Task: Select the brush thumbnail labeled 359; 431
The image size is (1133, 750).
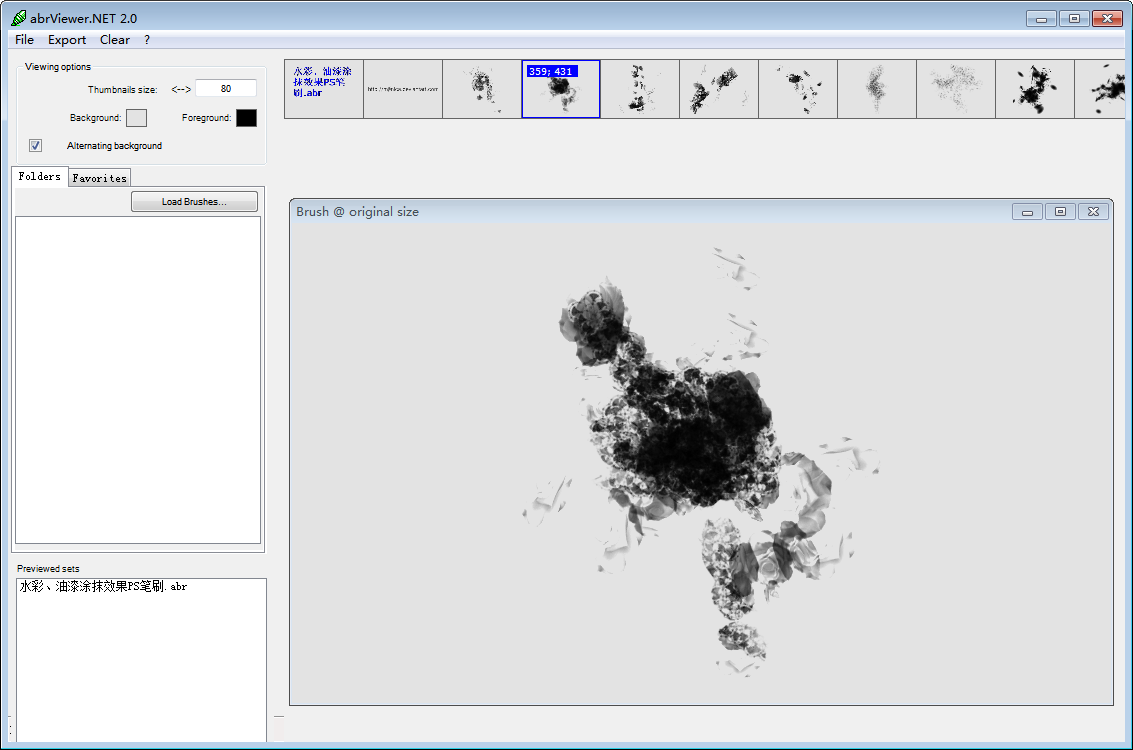Action: point(561,89)
